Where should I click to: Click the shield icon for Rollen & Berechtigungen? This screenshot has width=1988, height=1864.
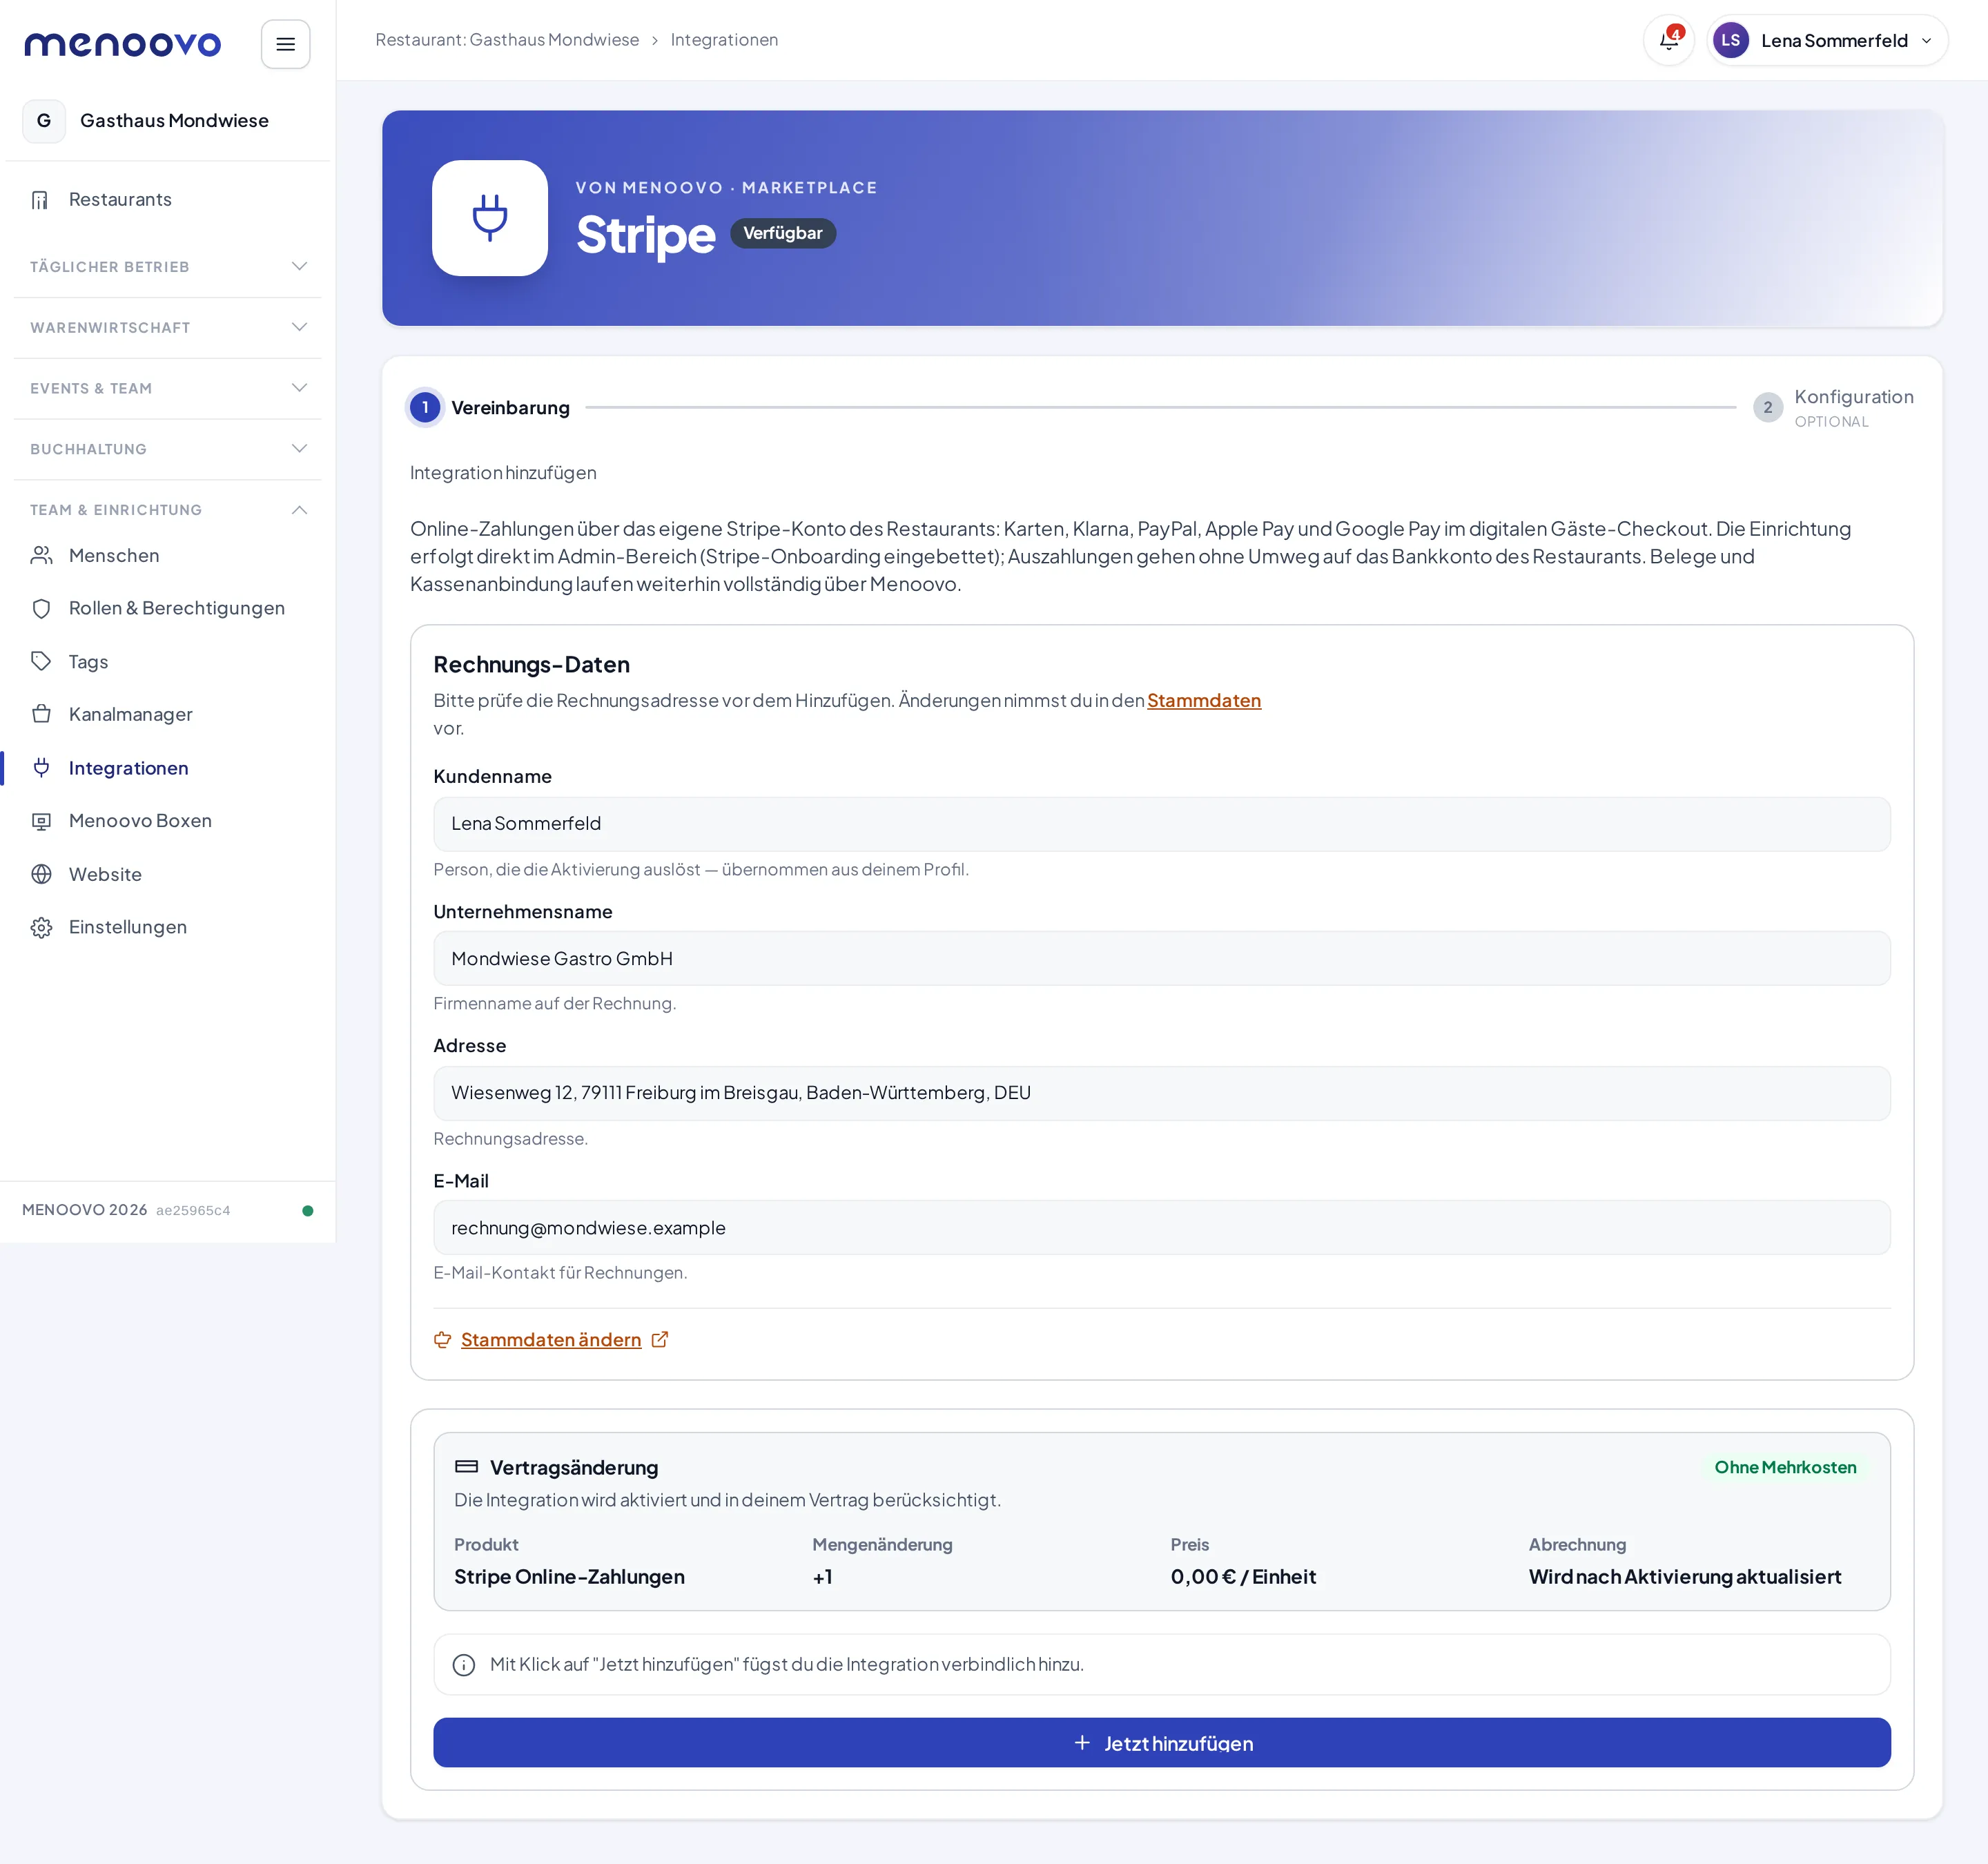[41, 609]
